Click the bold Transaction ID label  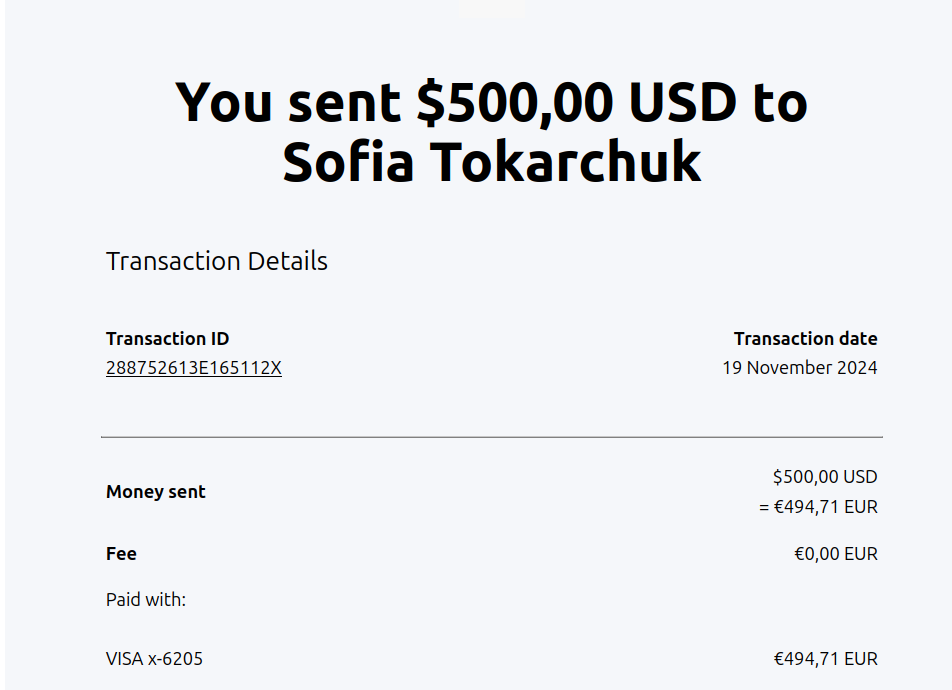point(167,339)
